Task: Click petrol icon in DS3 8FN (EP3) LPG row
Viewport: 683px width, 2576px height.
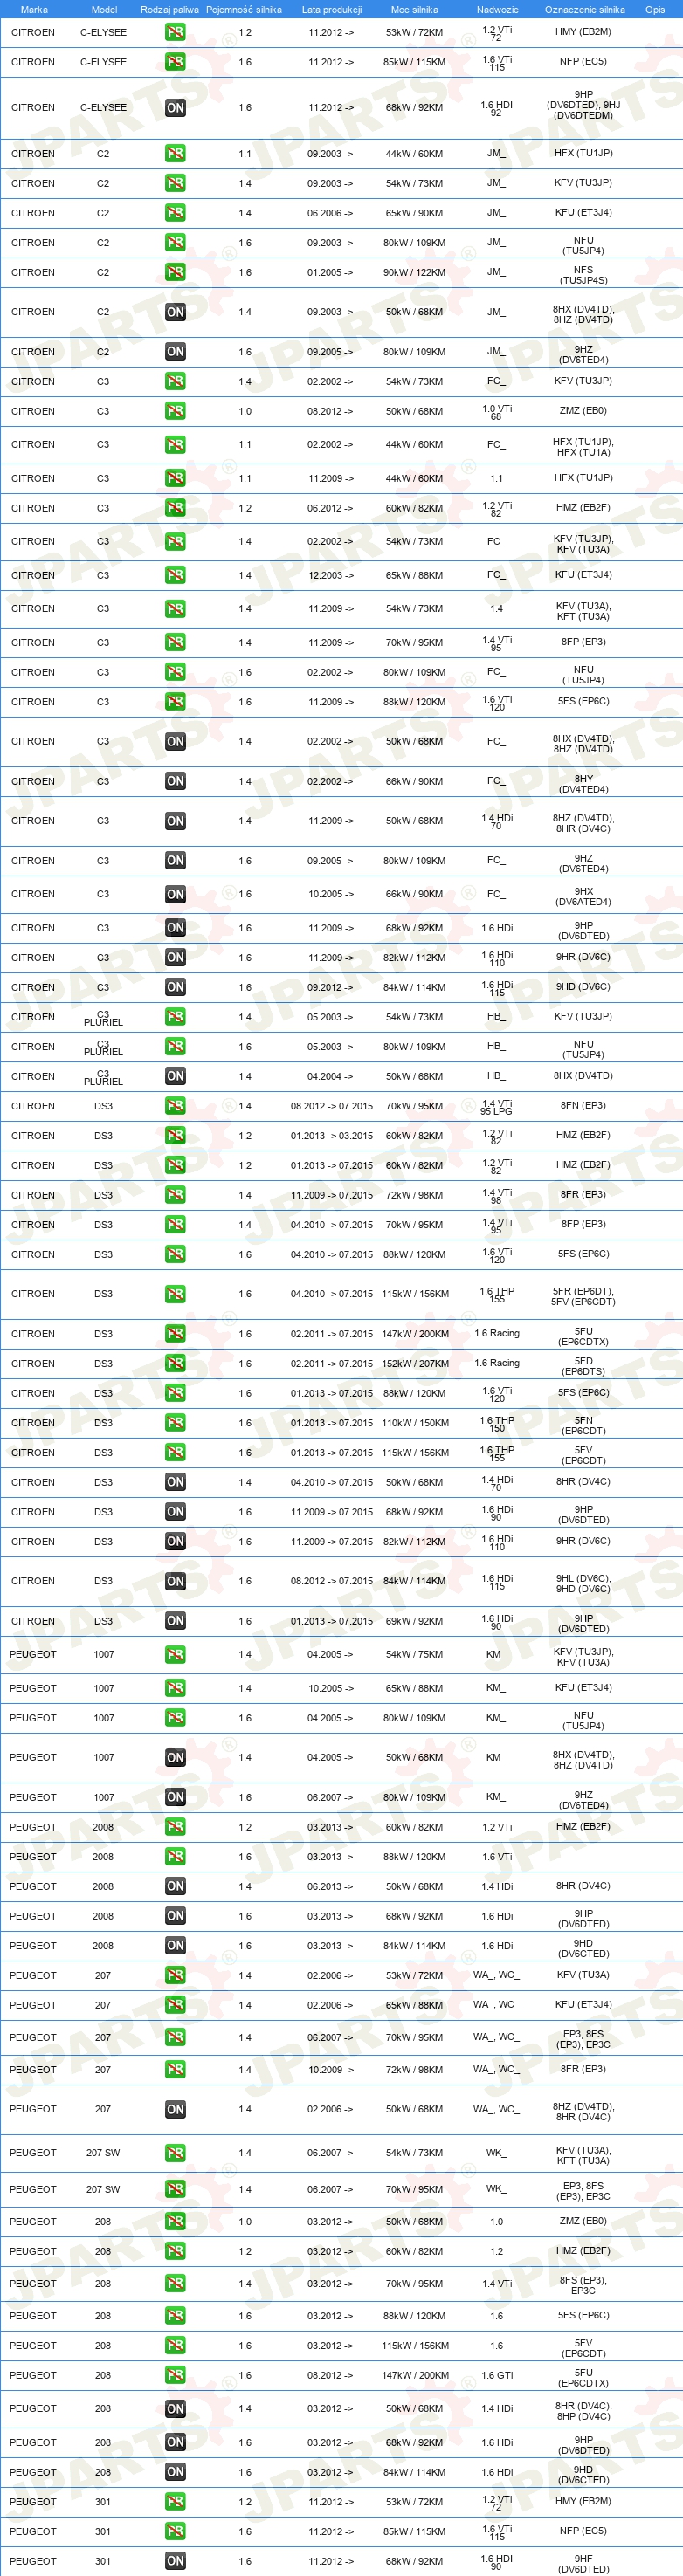Action: click(175, 1106)
